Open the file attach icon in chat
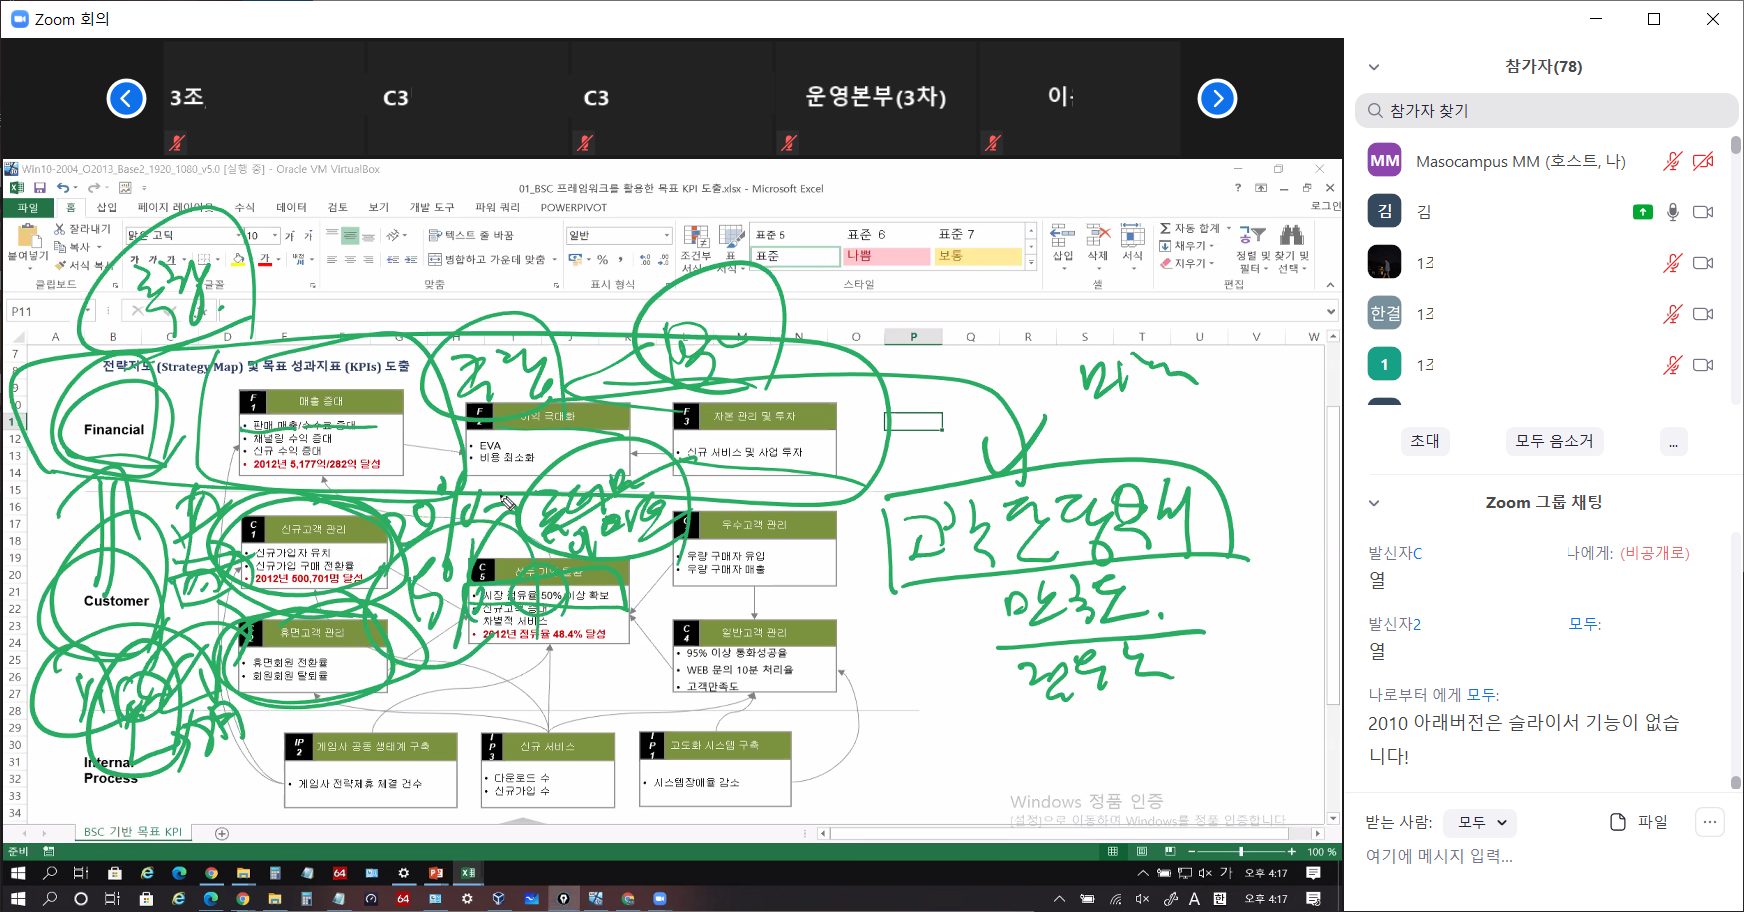This screenshot has width=1744, height=912. click(x=1618, y=822)
